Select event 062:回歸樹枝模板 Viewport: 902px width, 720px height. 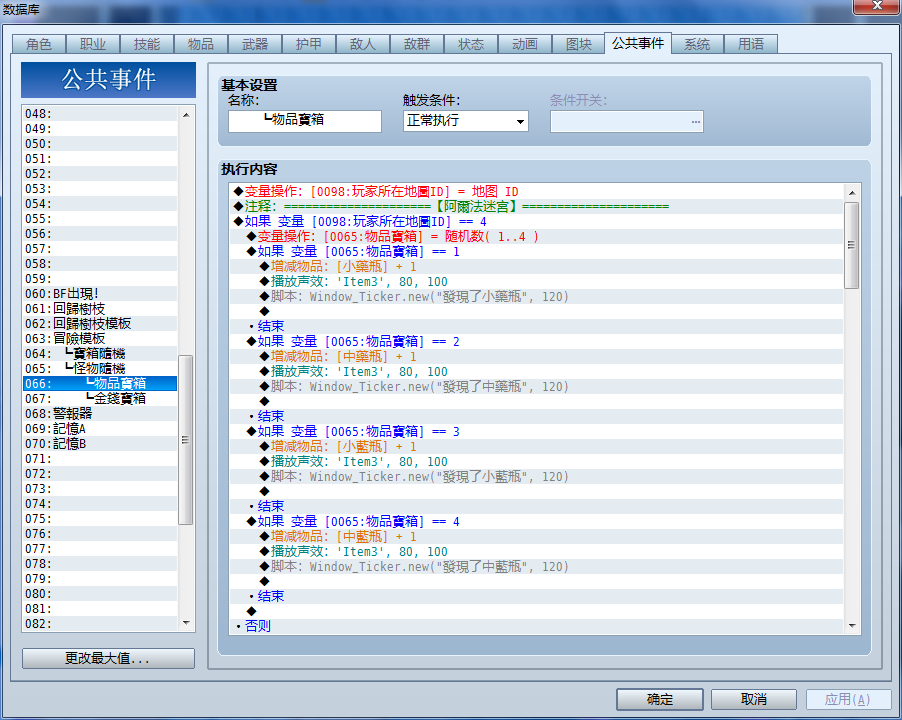[x=100, y=324]
